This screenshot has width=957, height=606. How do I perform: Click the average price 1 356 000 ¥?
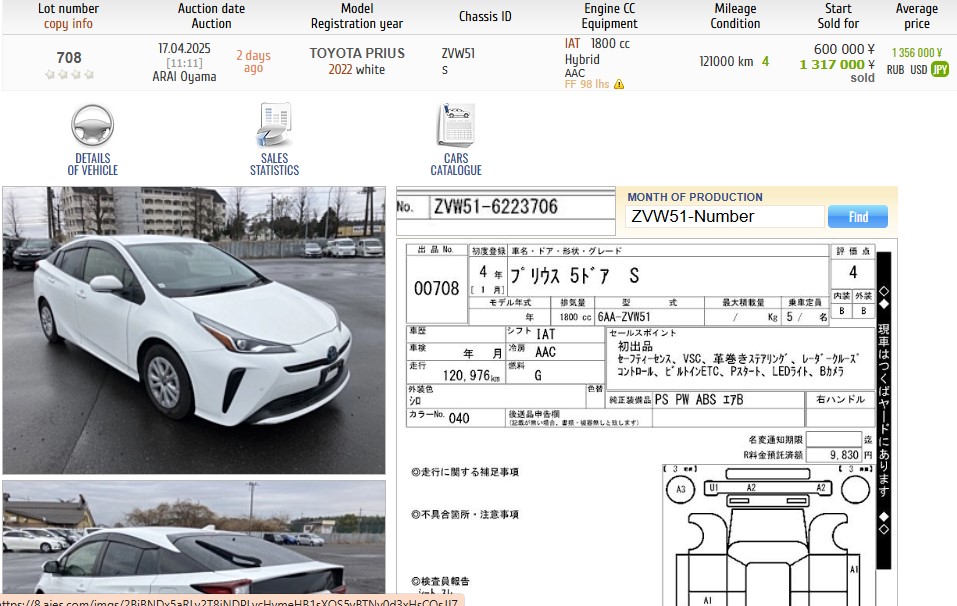917,53
